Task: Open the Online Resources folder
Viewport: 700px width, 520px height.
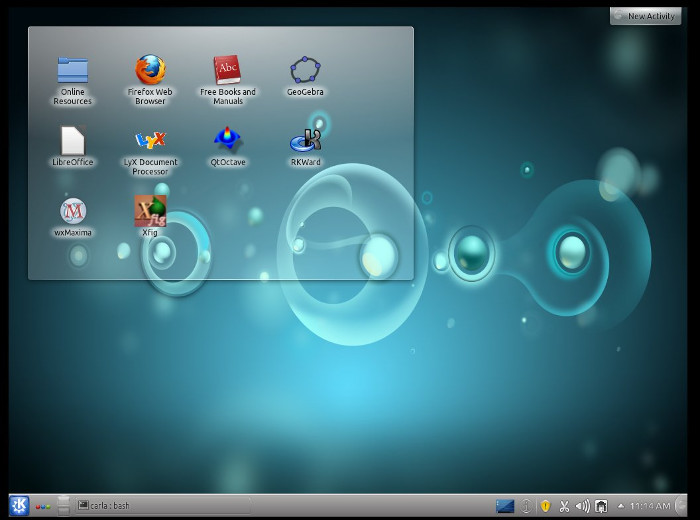Action: 72,80
